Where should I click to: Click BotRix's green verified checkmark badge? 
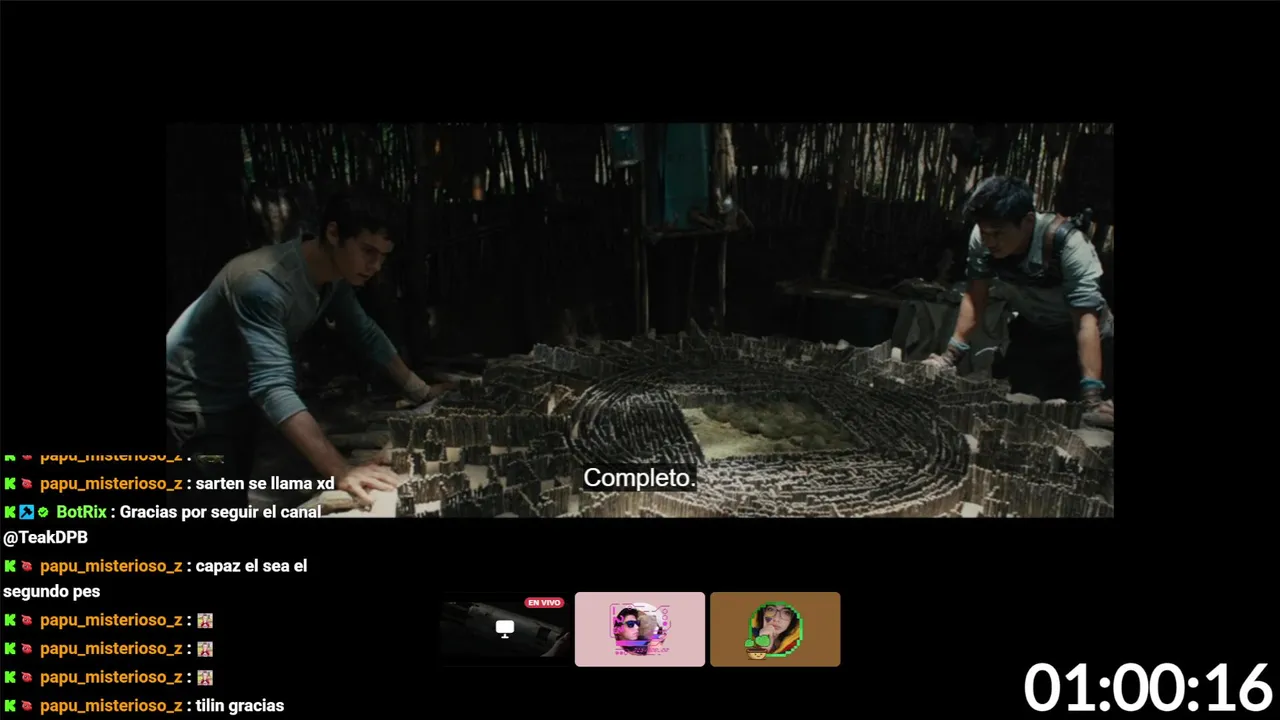[43, 512]
